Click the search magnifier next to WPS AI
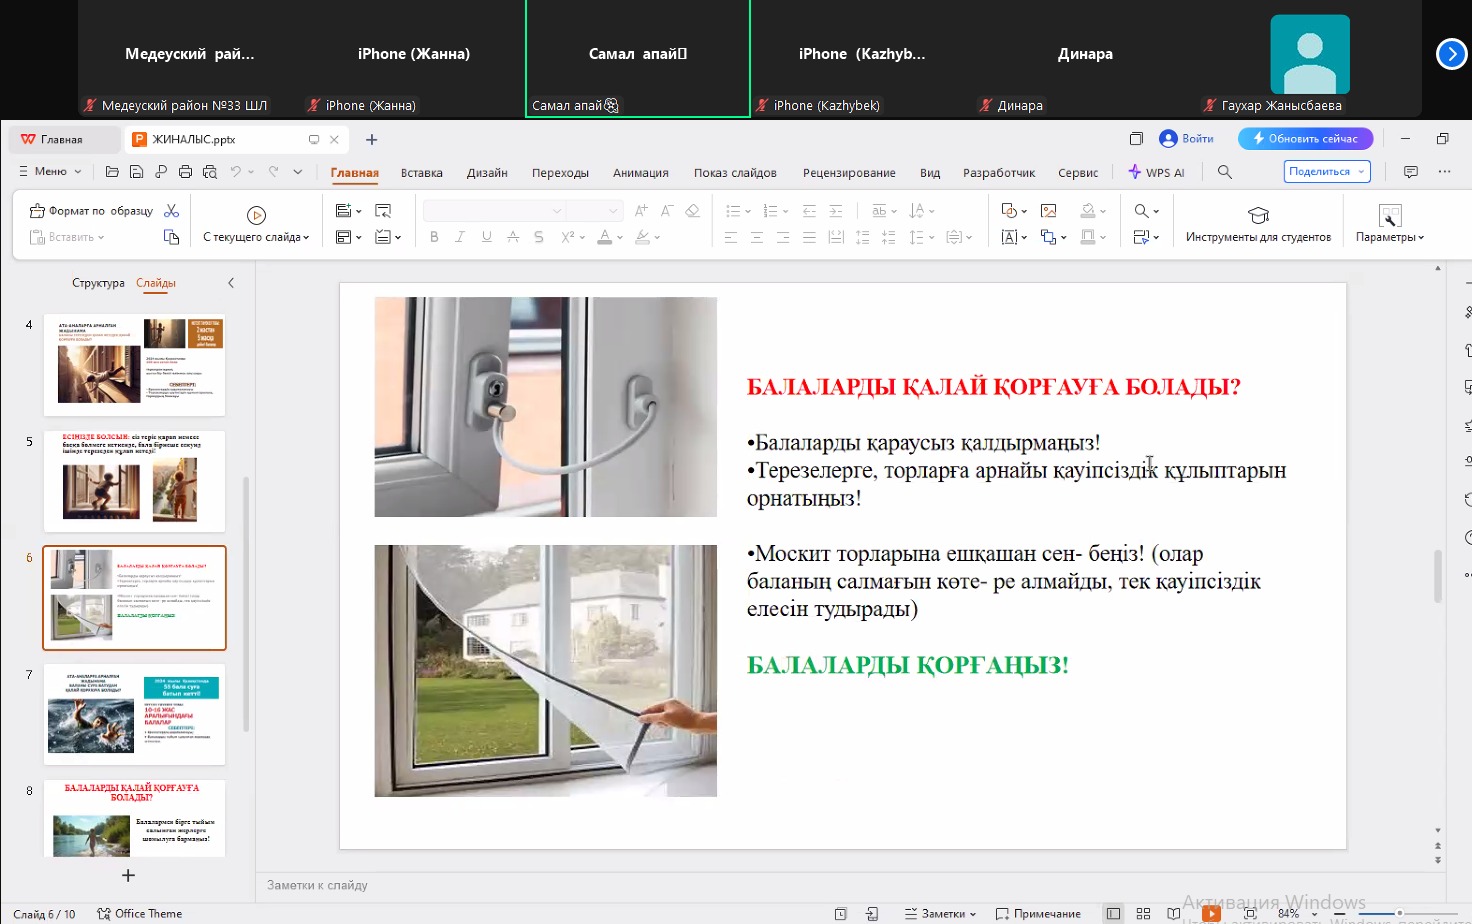This screenshot has width=1472, height=924. coord(1225,172)
